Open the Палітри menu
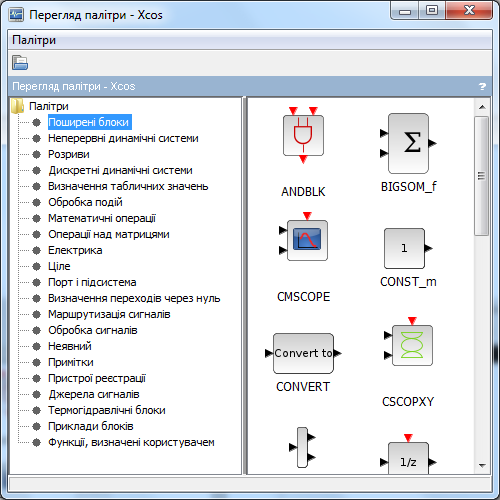 tap(34, 40)
